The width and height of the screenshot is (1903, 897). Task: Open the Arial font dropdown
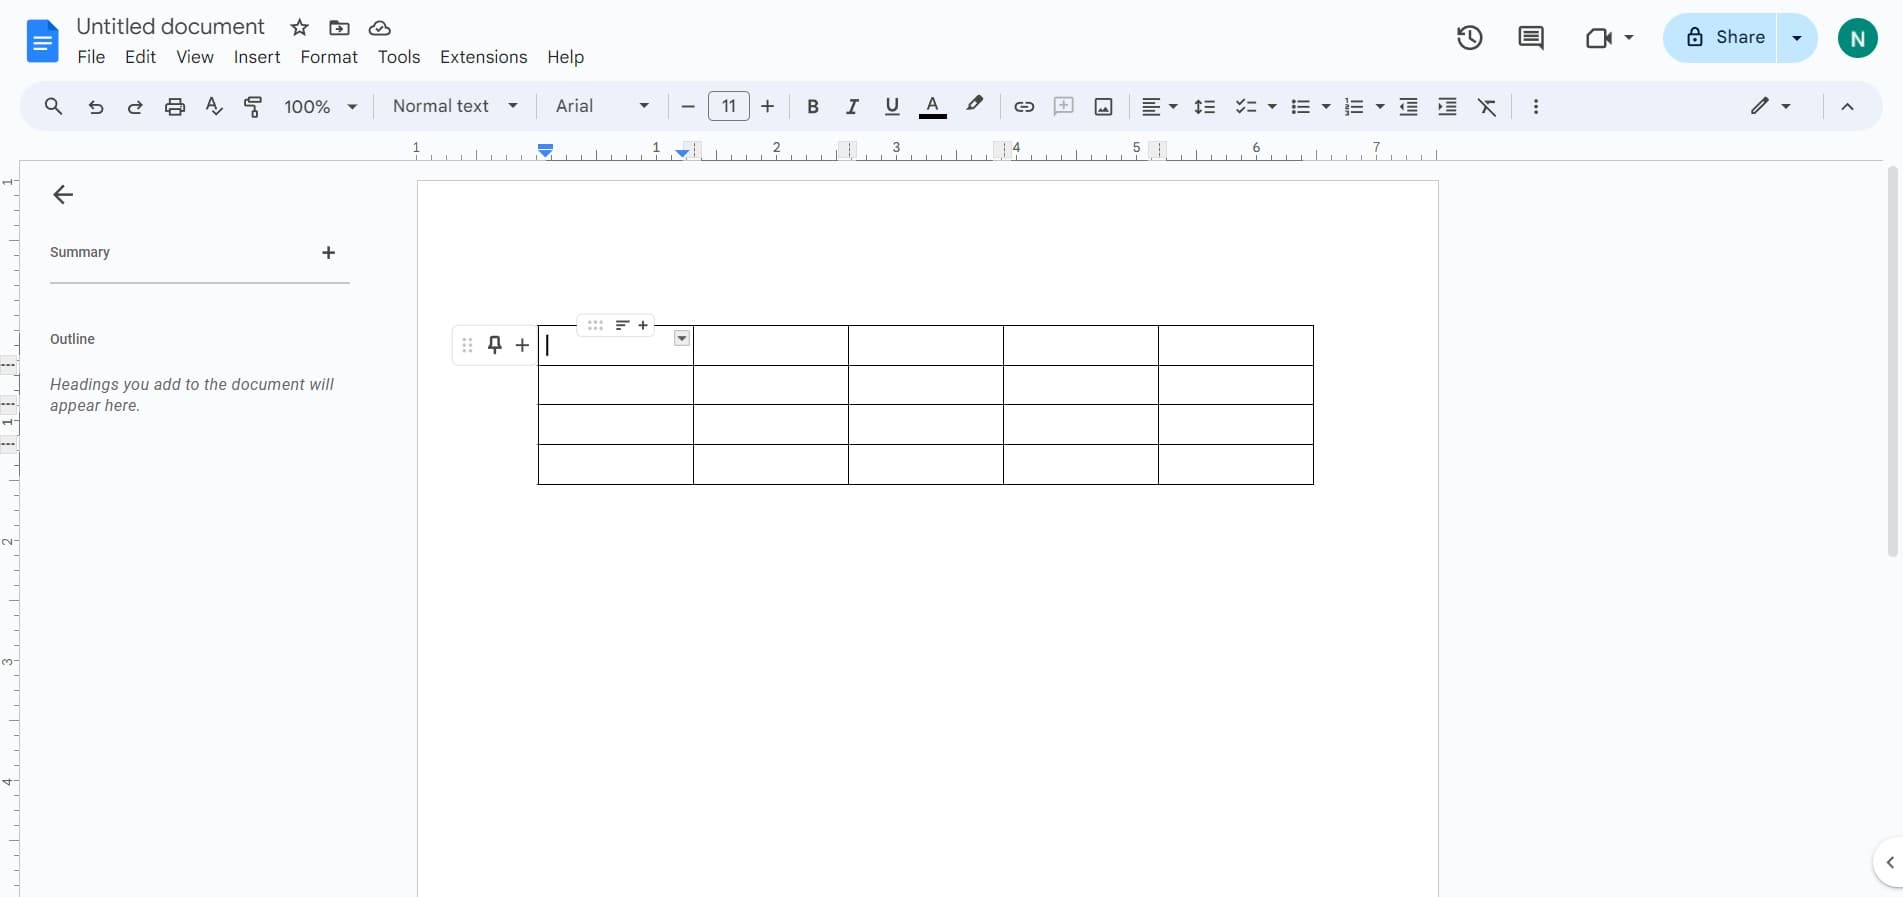click(602, 106)
